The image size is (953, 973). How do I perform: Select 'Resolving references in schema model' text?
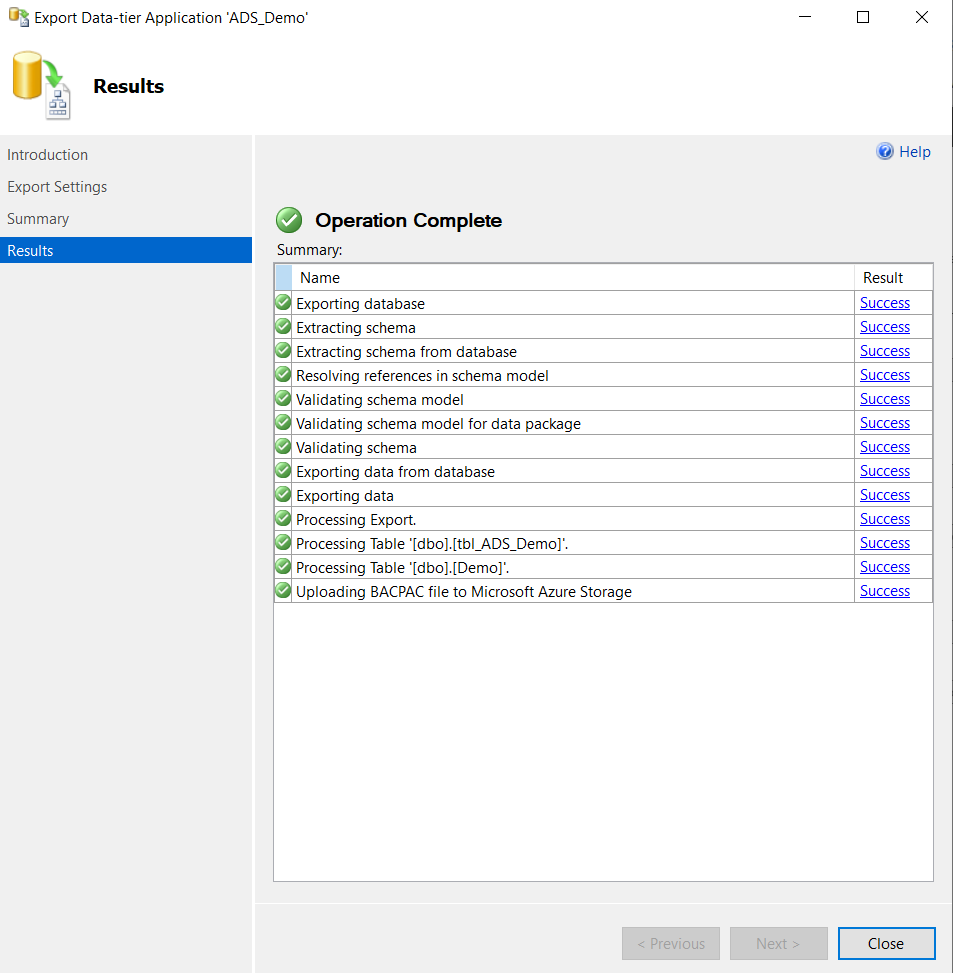422,375
